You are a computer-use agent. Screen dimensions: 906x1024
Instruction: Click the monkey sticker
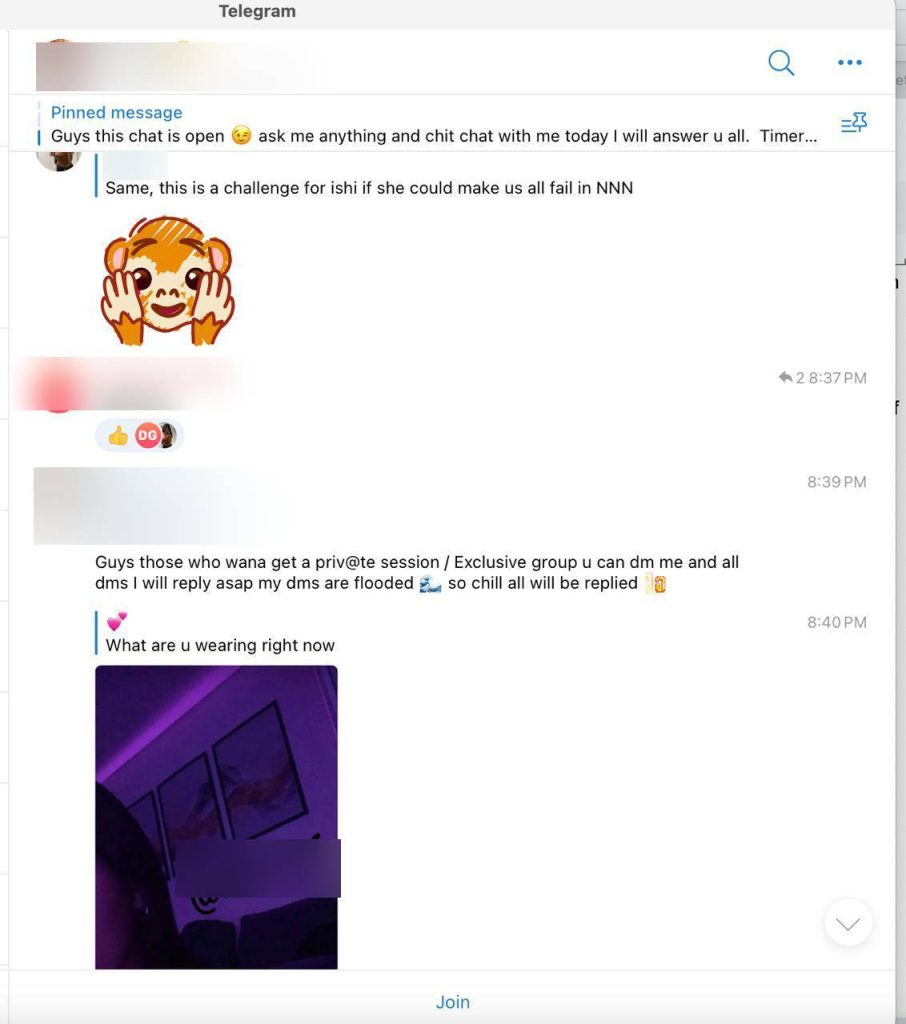(x=168, y=281)
